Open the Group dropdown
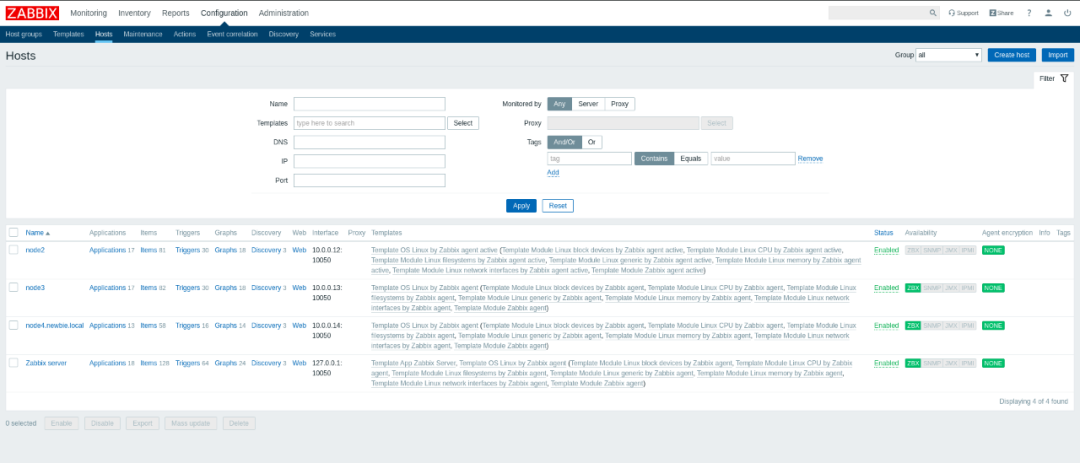 (x=948, y=55)
